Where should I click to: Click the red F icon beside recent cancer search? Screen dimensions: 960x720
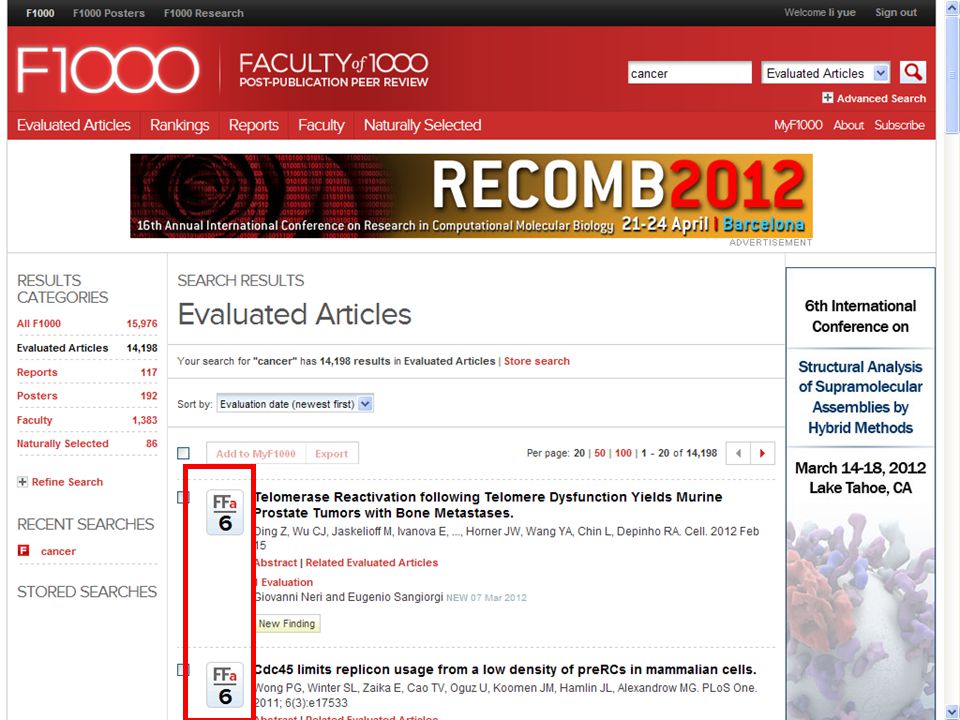click(x=23, y=550)
